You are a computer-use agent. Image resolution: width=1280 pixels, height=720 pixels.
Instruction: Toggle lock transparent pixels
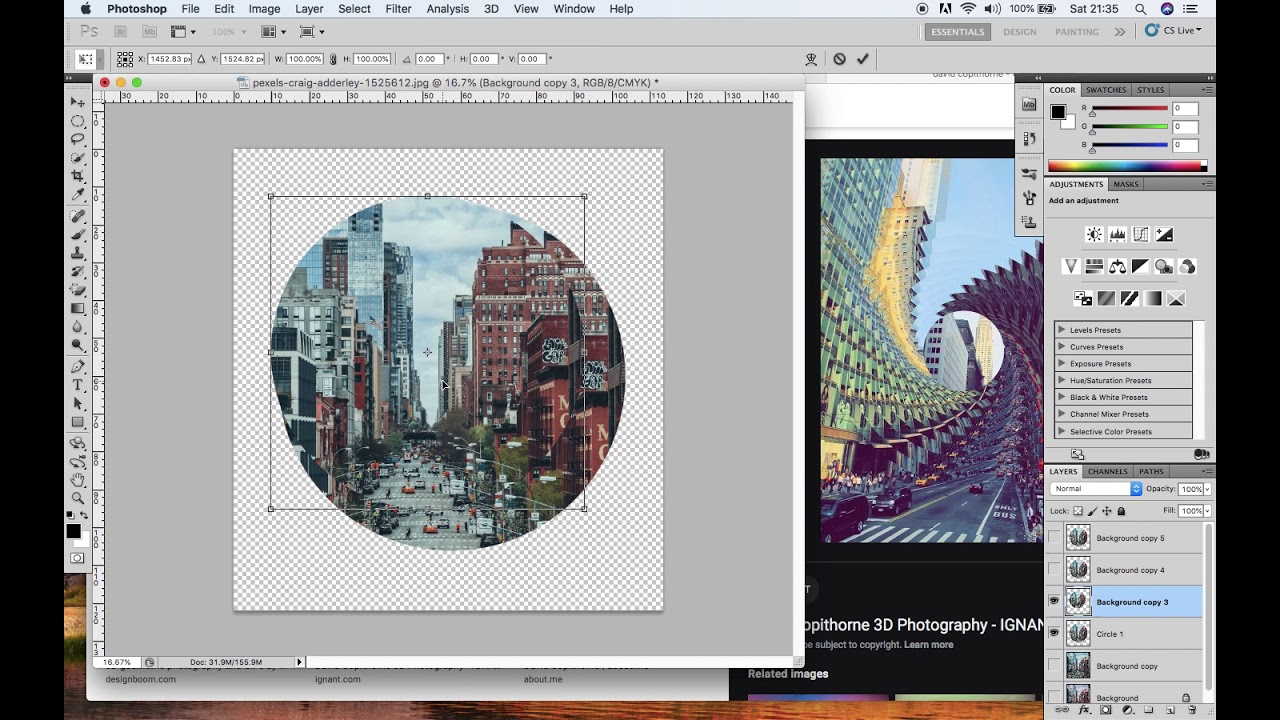1078,511
